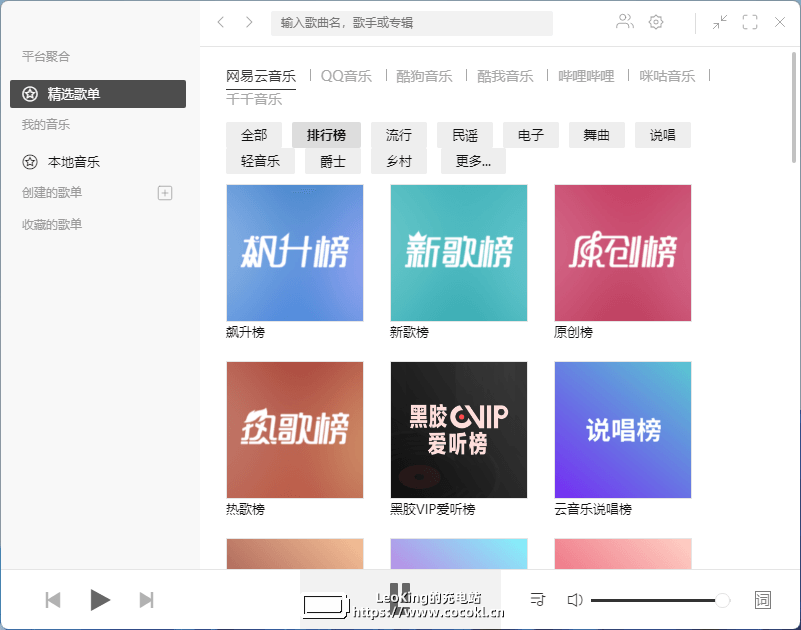Play the previous track
Viewport: 801px width, 630px height.
(x=53, y=600)
